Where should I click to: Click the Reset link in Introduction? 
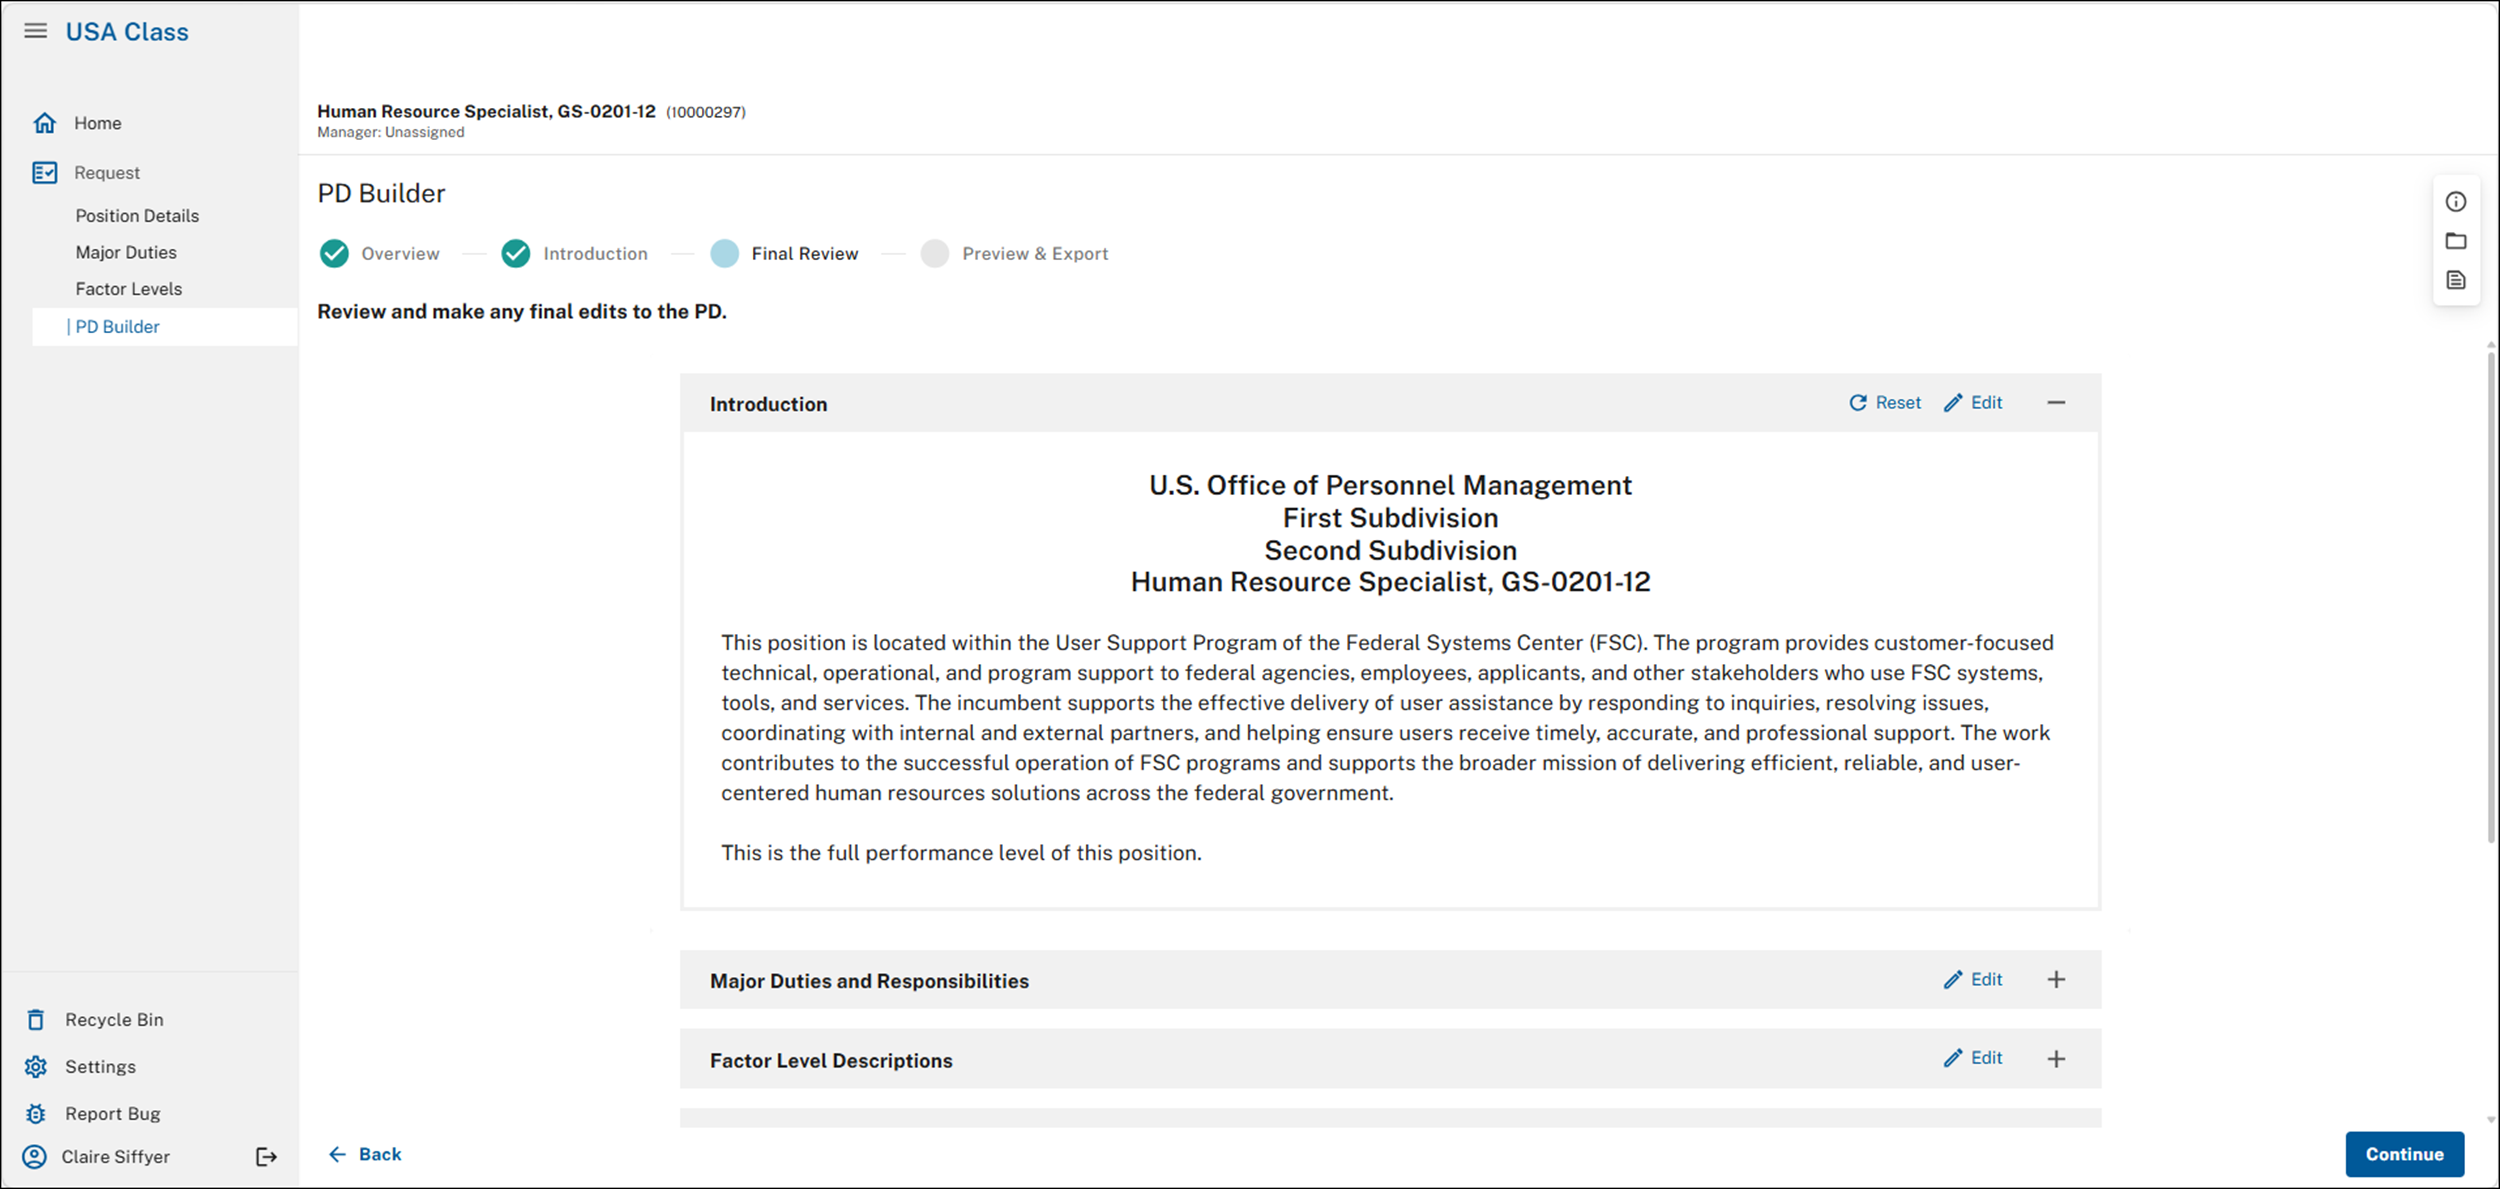[1898, 403]
